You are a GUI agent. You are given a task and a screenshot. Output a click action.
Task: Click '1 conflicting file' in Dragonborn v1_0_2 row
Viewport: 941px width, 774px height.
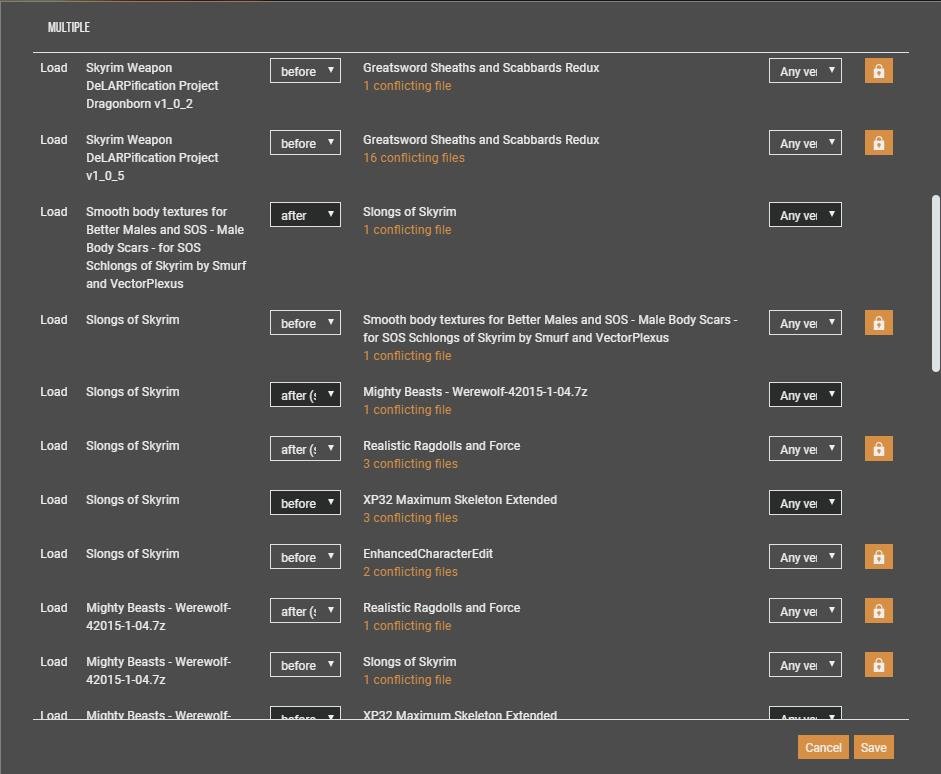[x=407, y=86]
